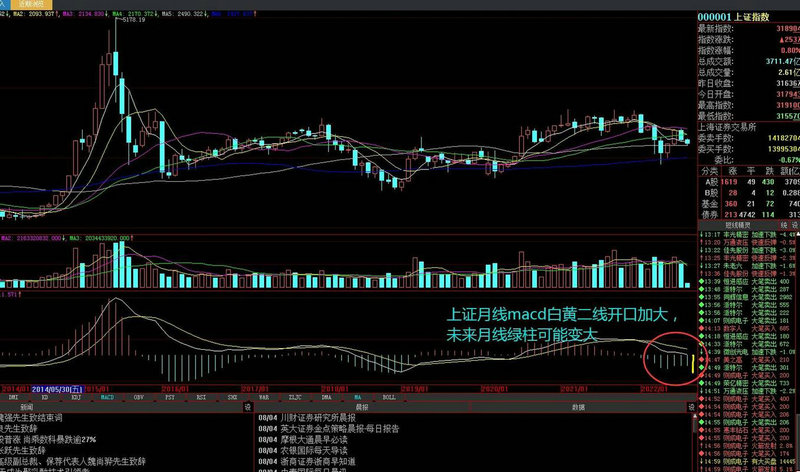The height and width of the screenshot is (472, 800).
Task: Select the RSI indicator tab
Action: pos(201,397)
